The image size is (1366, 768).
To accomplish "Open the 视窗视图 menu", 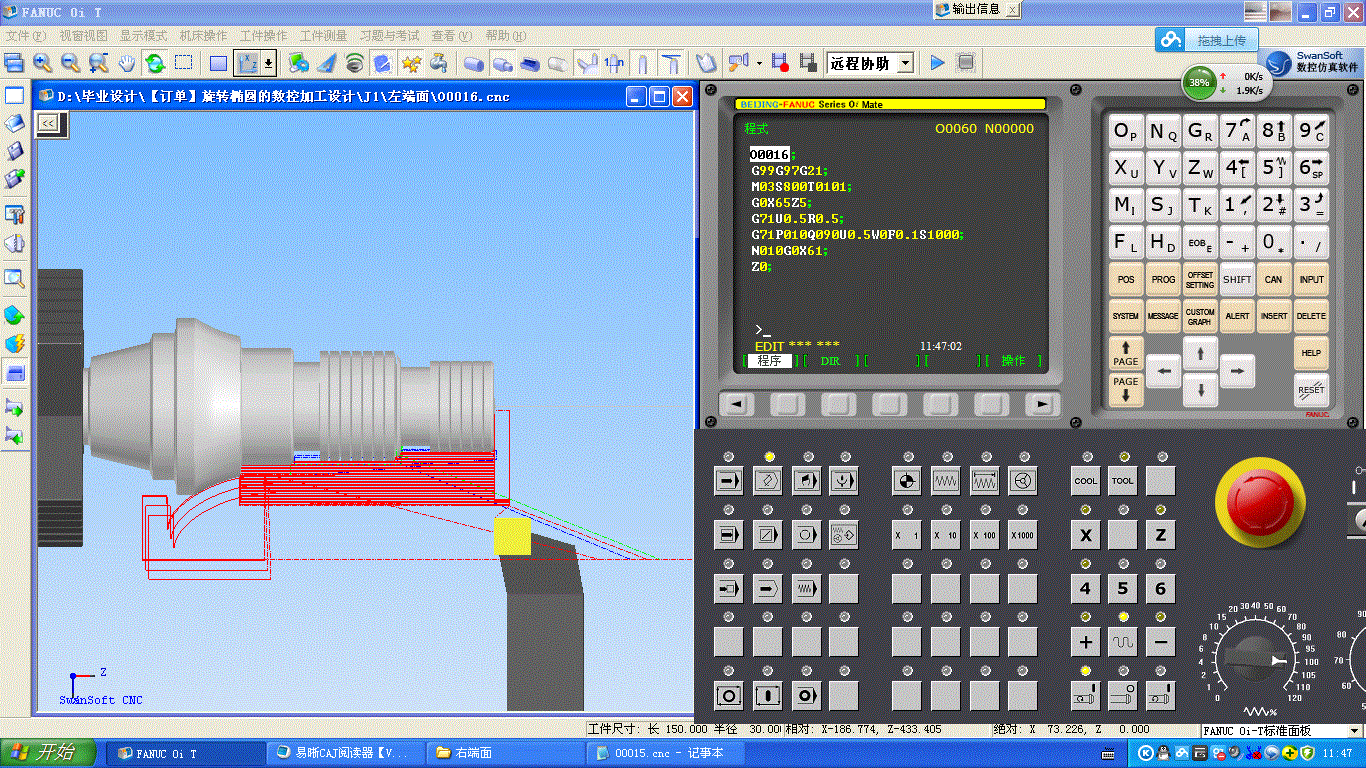I will click(x=83, y=35).
